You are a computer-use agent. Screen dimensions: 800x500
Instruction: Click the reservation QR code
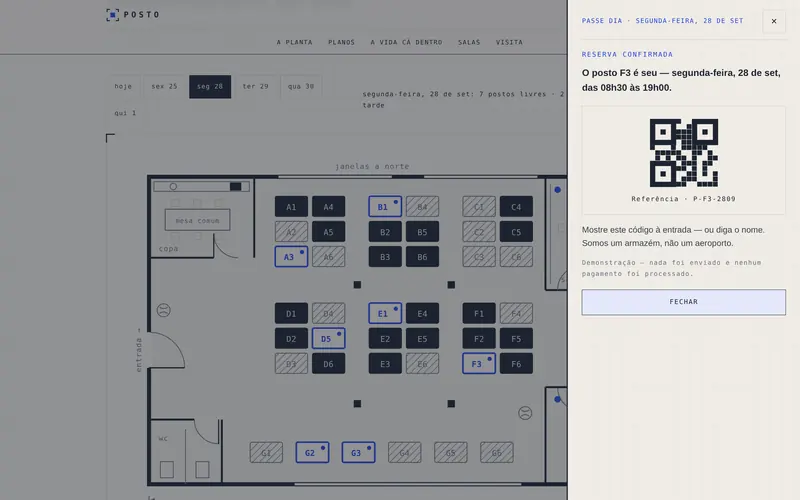tap(684, 153)
